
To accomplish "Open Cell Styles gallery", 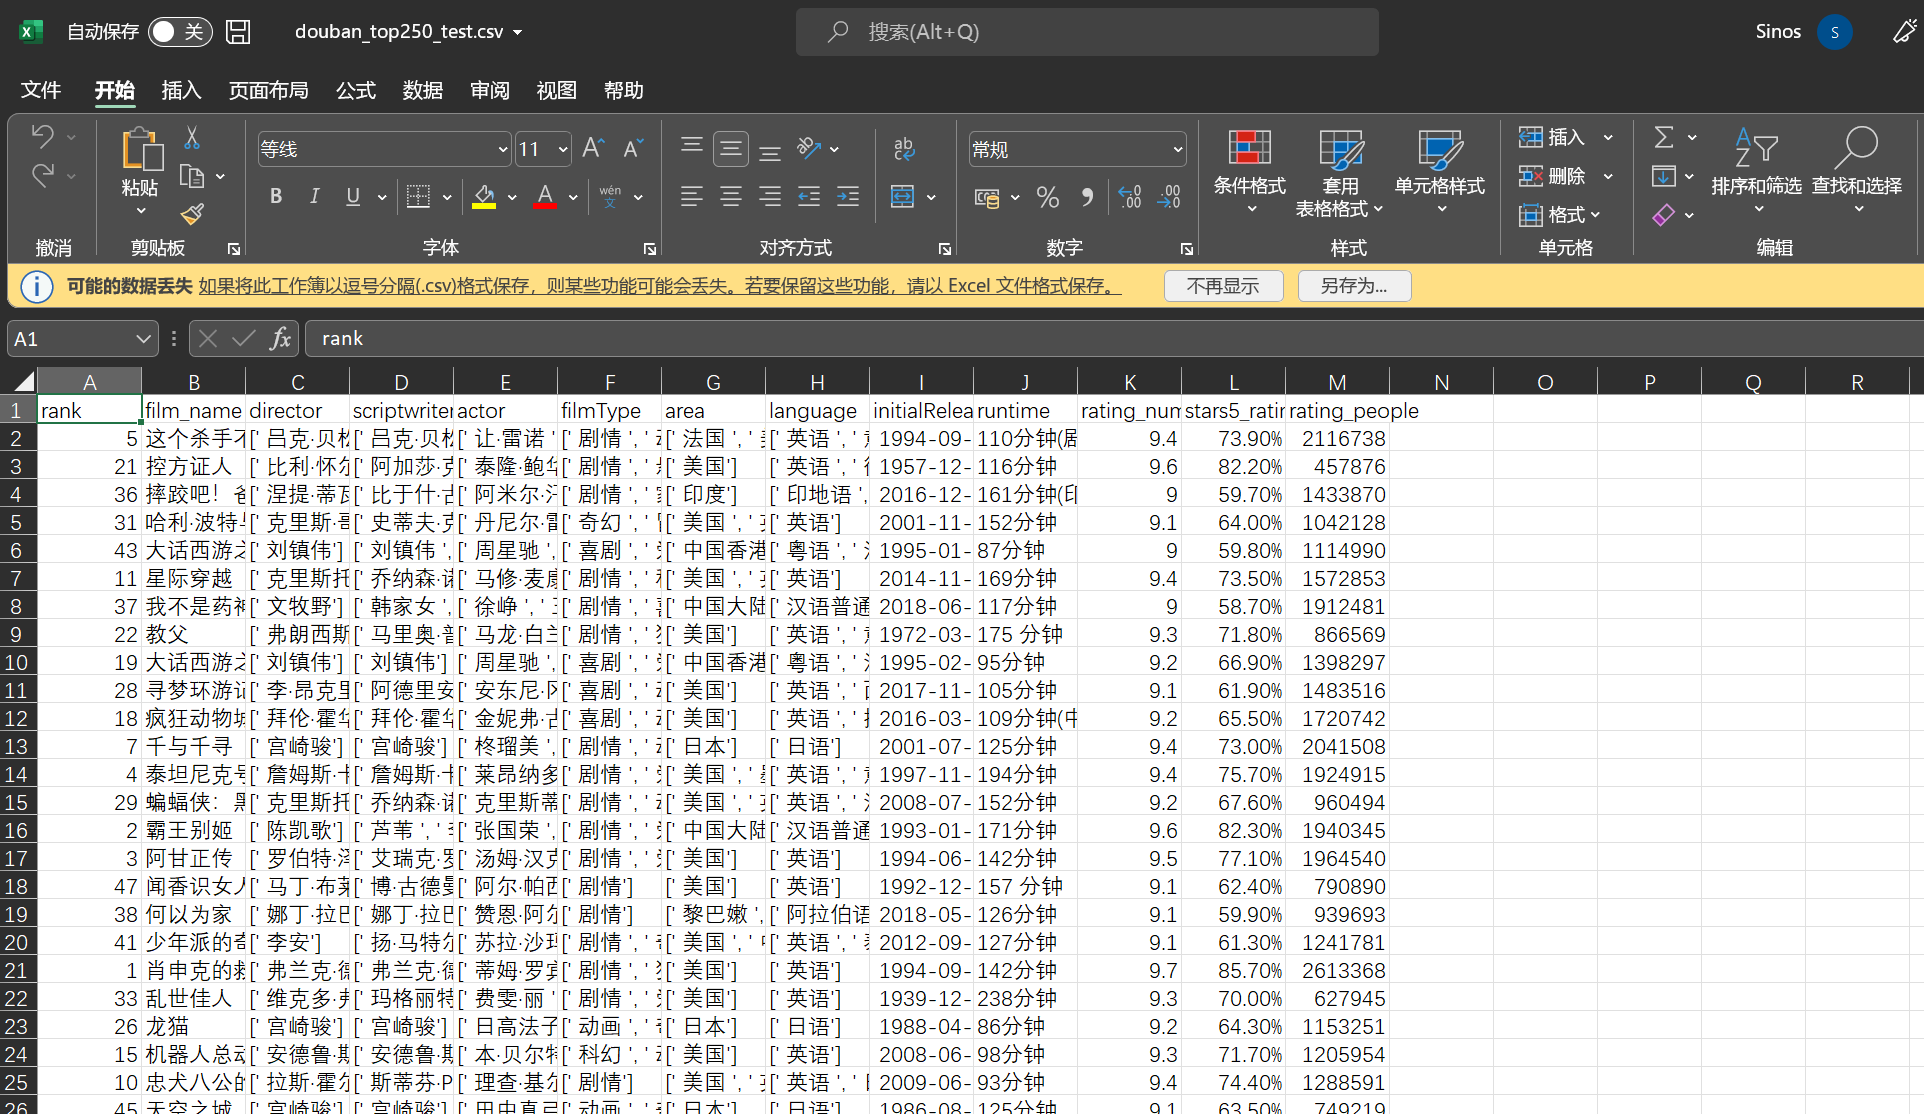I will point(1440,172).
